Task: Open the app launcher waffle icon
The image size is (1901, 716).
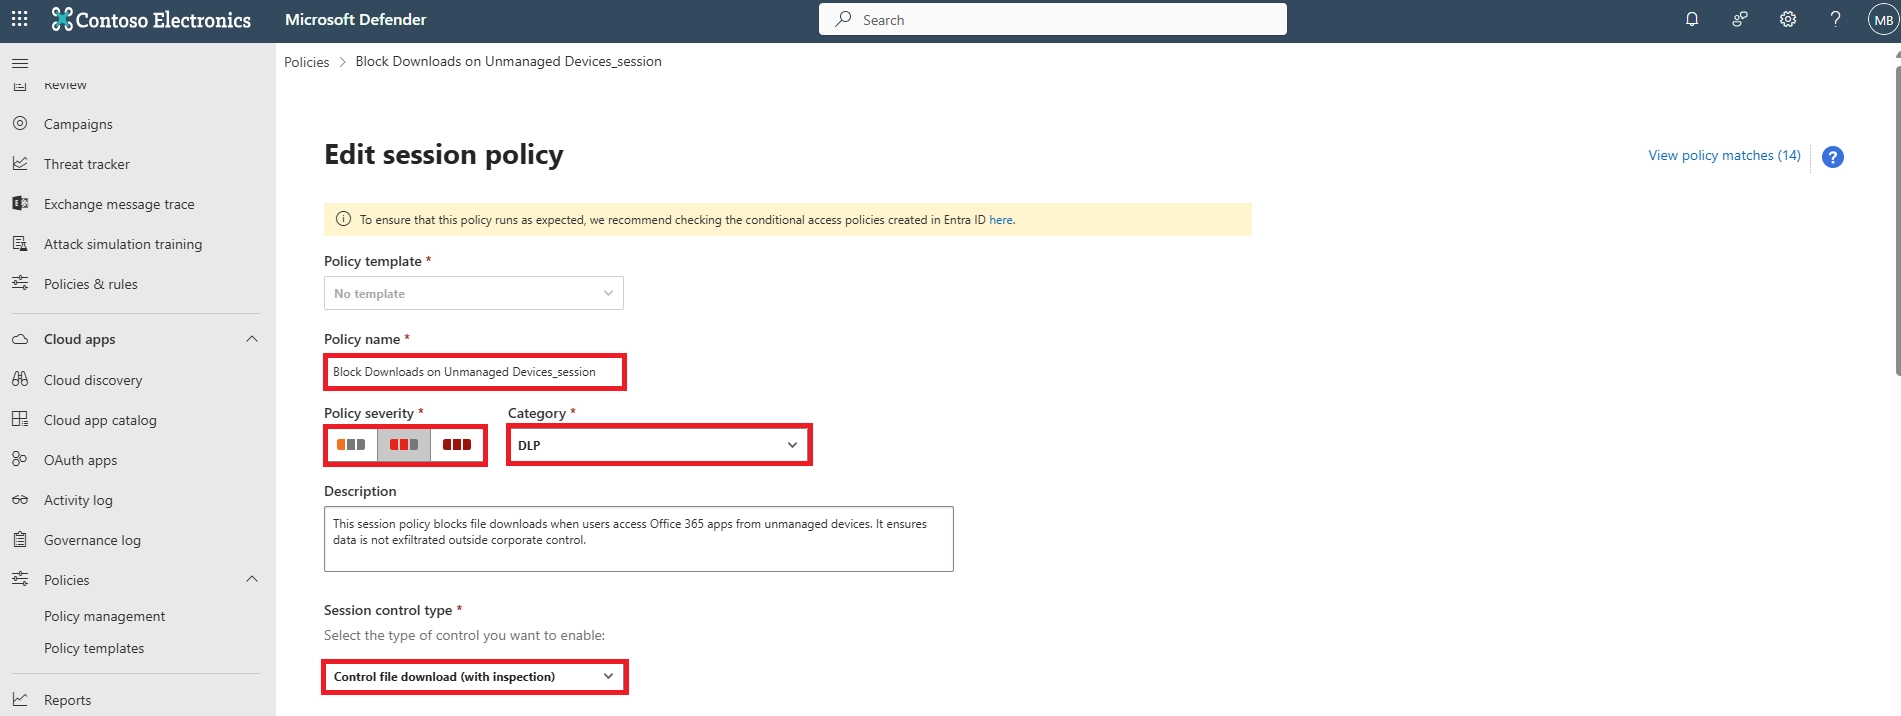Action: click(x=19, y=19)
